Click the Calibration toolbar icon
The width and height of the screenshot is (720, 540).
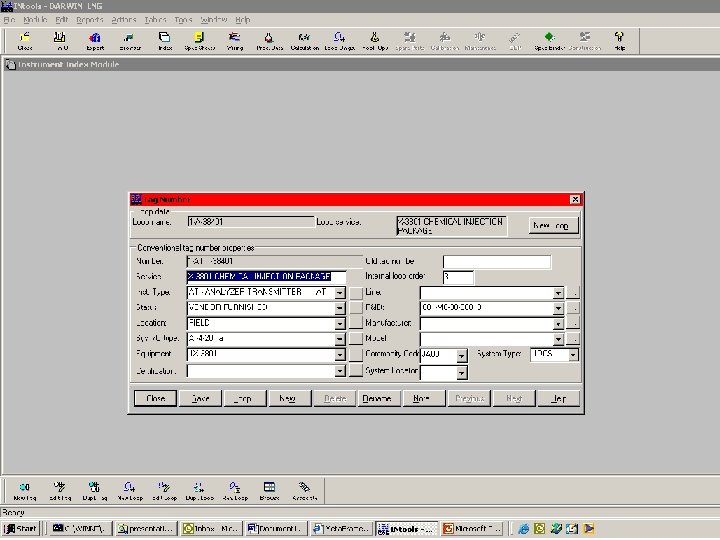(x=444, y=41)
